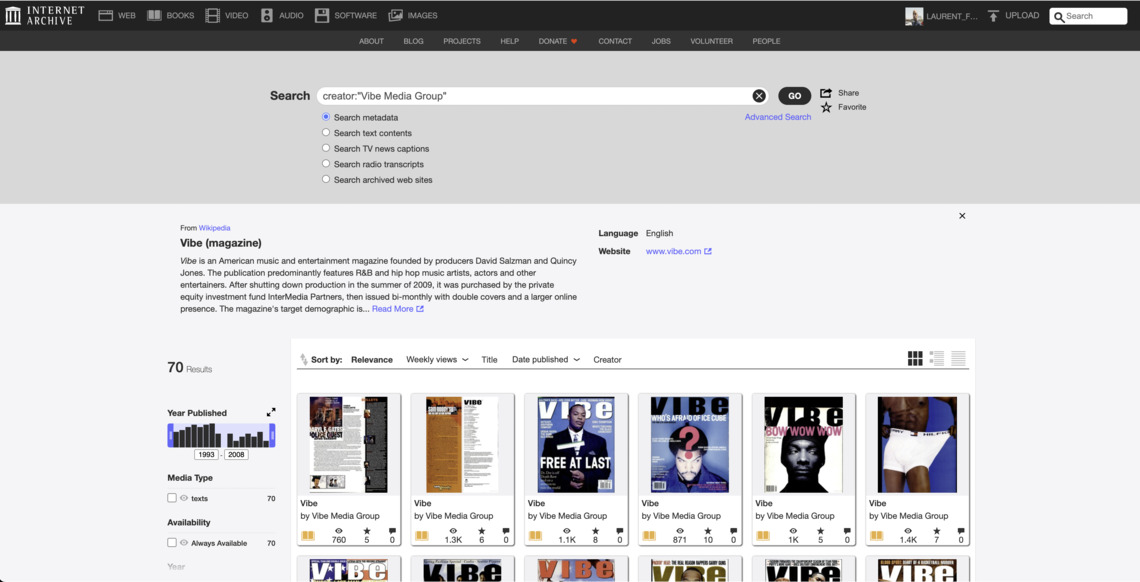
Task: Open the Vibe 'Free At Last' cover thumbnail
Action: (x=576, y=444)
